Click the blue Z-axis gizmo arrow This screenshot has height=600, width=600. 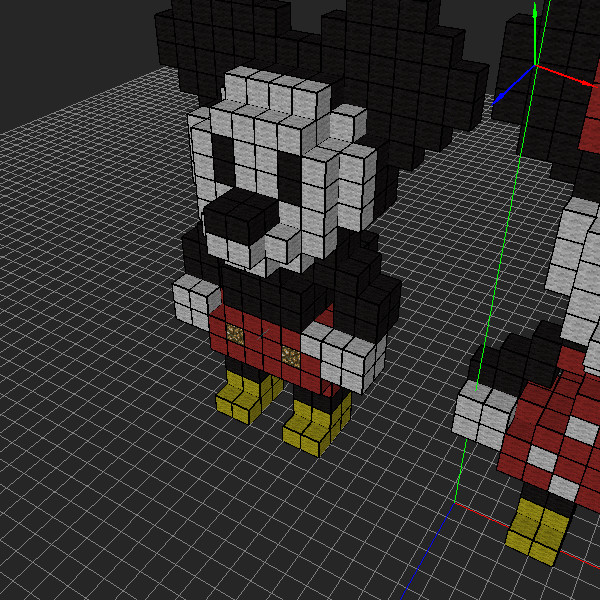pyautogui.click(x=513, y=85)
